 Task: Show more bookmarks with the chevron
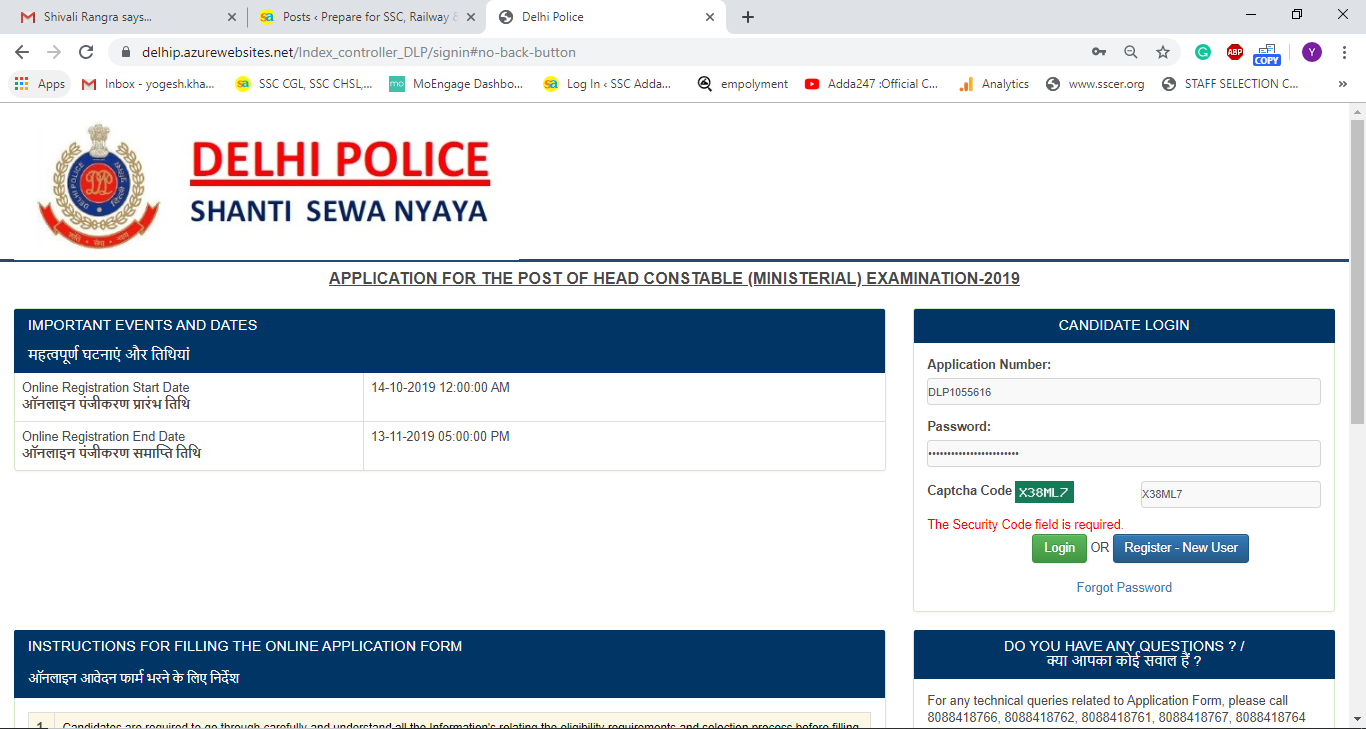pos(1342,84)
